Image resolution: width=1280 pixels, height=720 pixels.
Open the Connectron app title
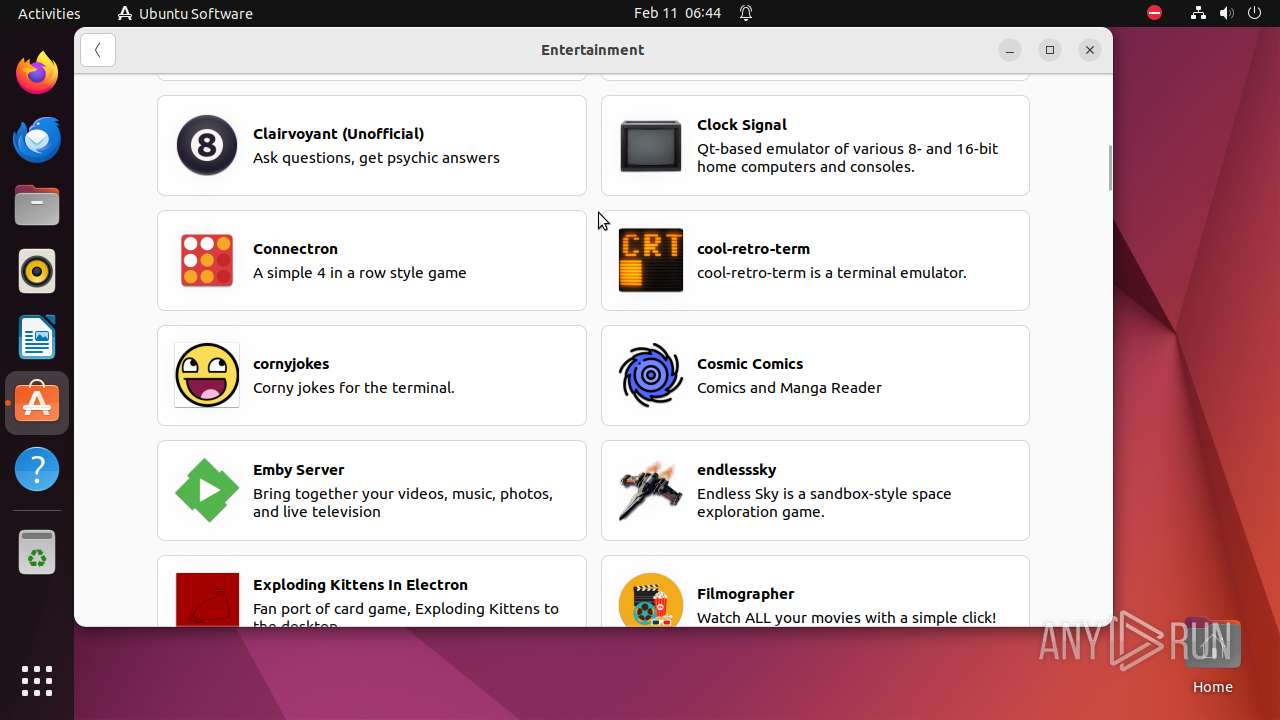(295, 249)
